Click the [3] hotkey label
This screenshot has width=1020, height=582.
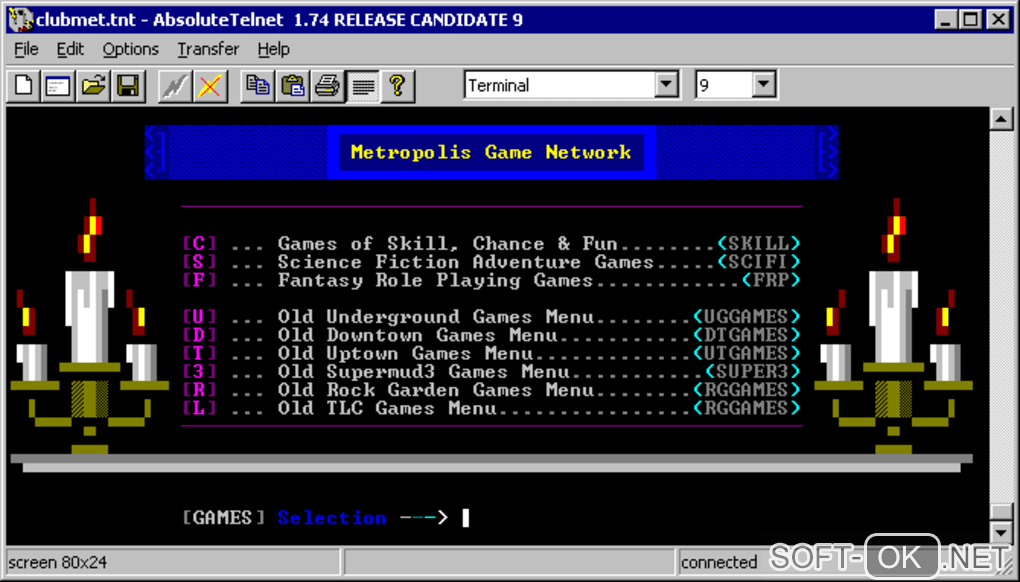pos(199,371)
